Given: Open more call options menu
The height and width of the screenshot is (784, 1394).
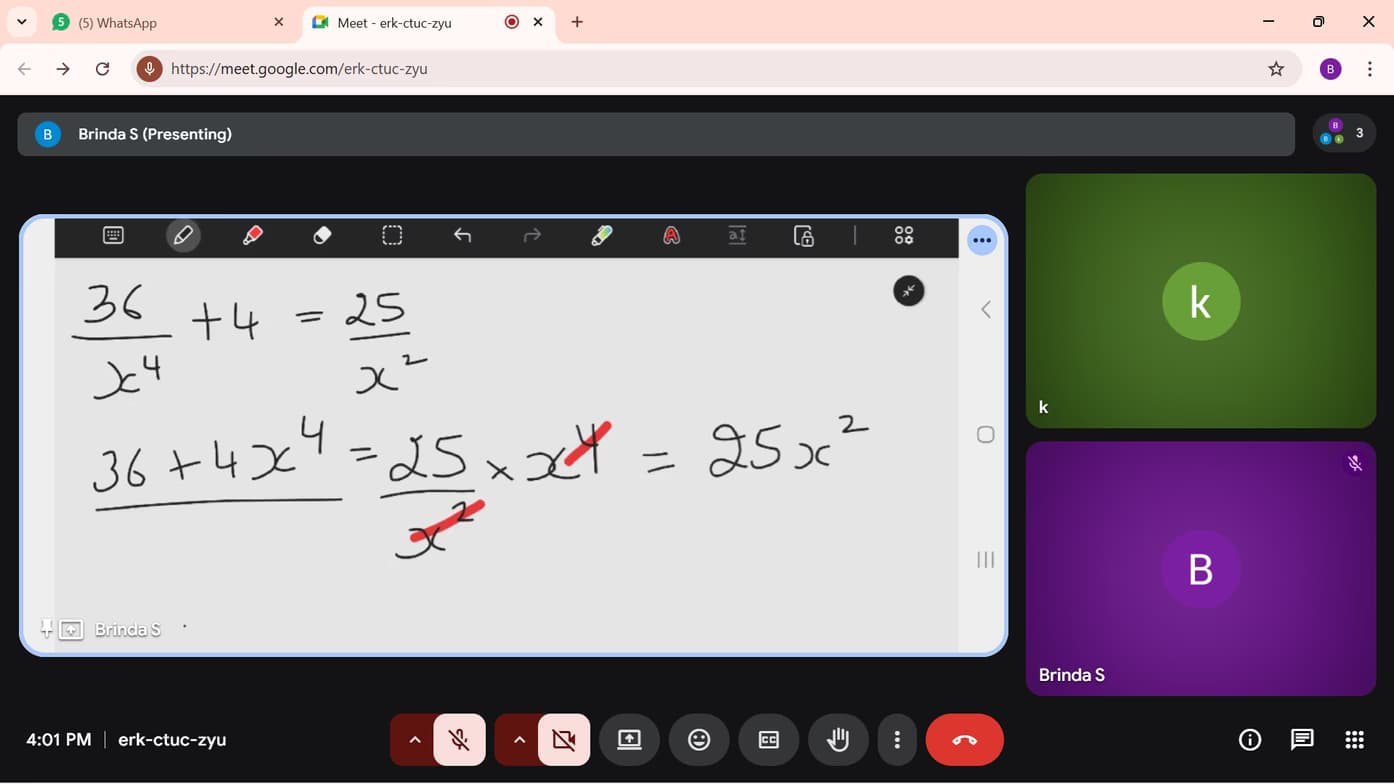Looking at the screenshot, I should (897, 739).
